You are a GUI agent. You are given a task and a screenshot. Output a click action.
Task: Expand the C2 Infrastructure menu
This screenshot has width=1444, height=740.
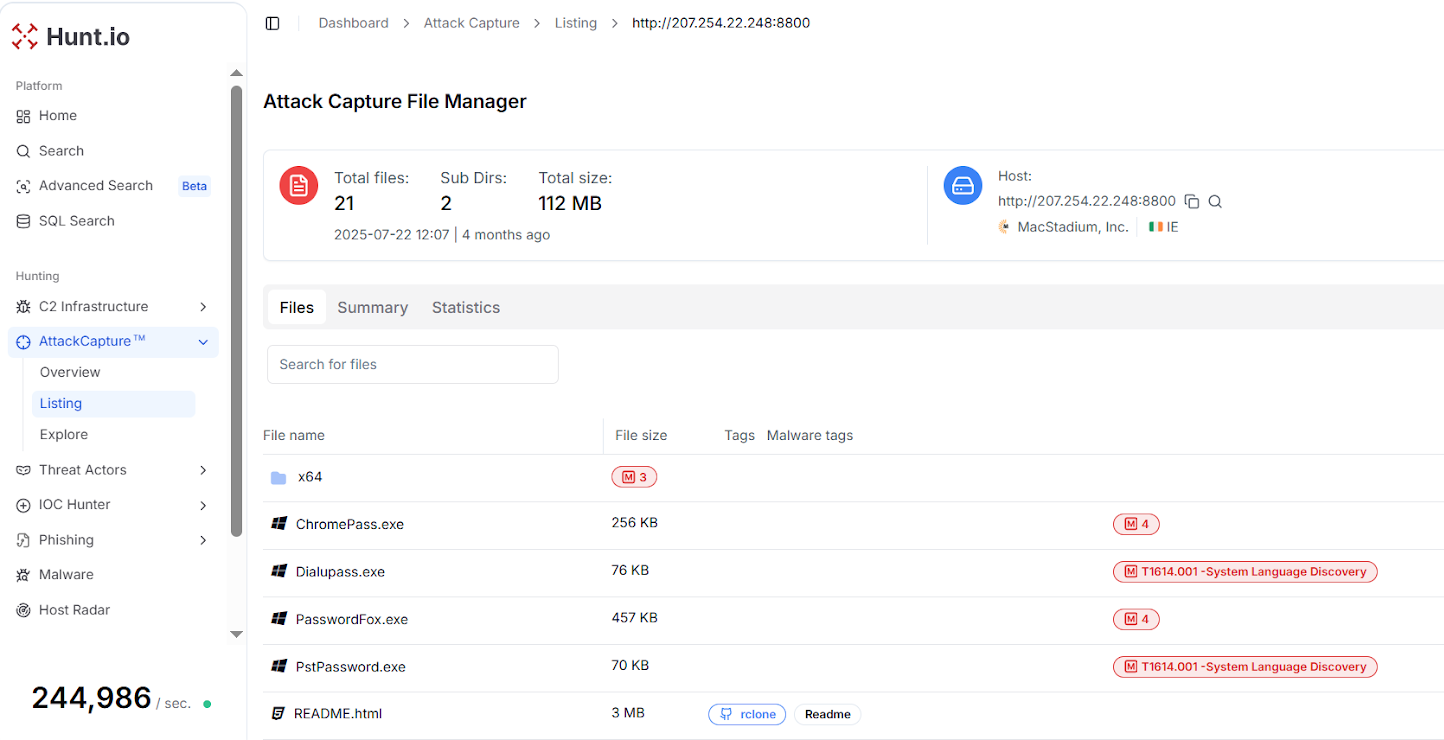(203, 307)
